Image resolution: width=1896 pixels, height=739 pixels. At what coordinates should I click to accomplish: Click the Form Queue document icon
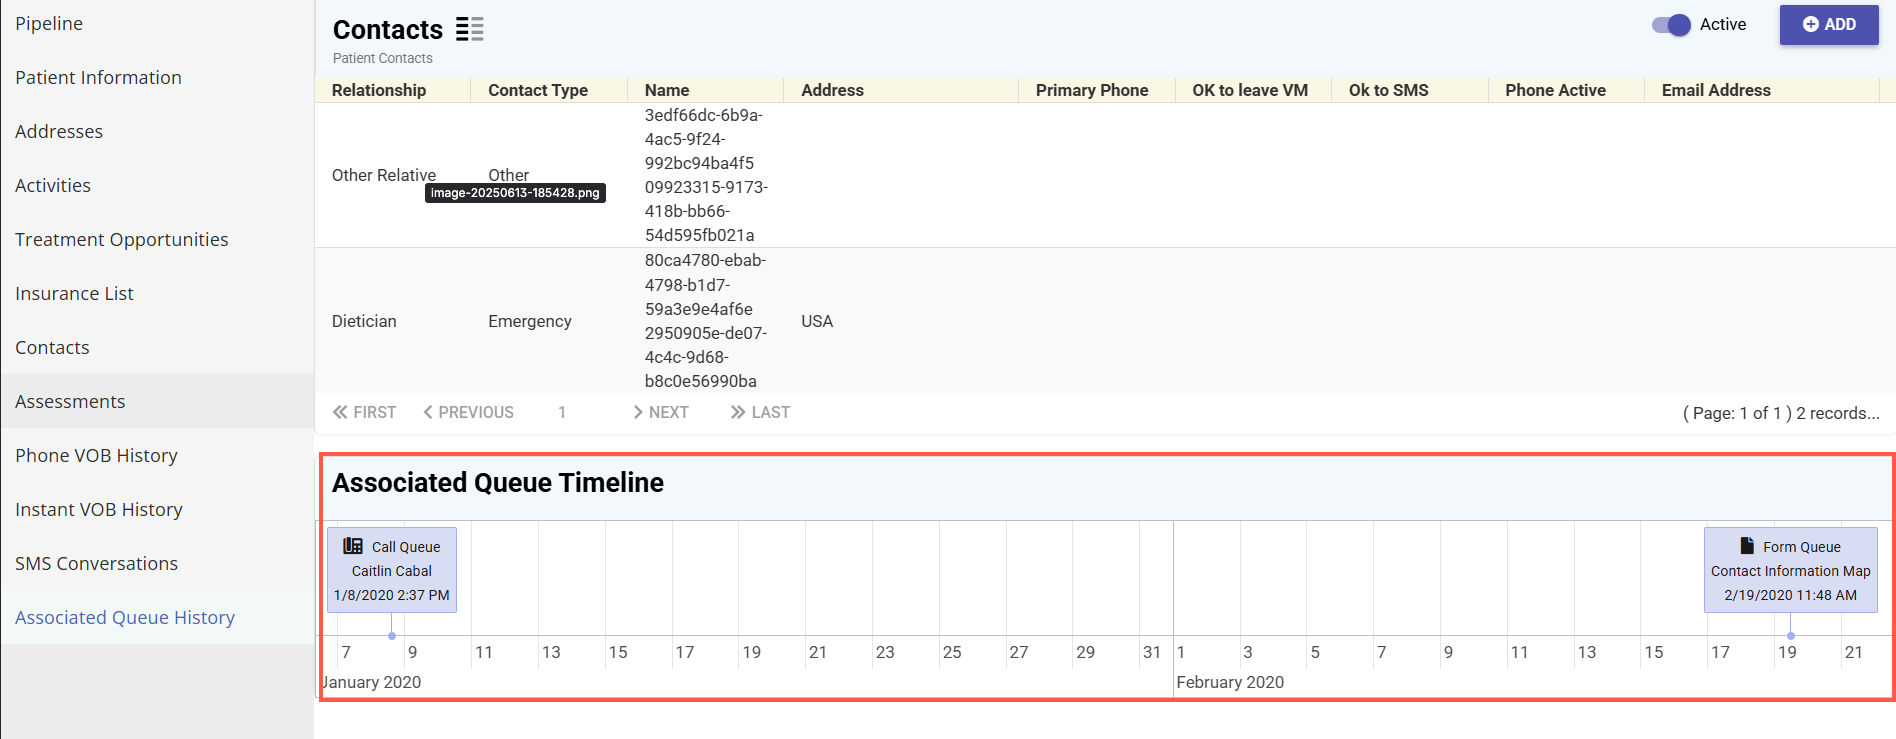tap(1747, 546)
